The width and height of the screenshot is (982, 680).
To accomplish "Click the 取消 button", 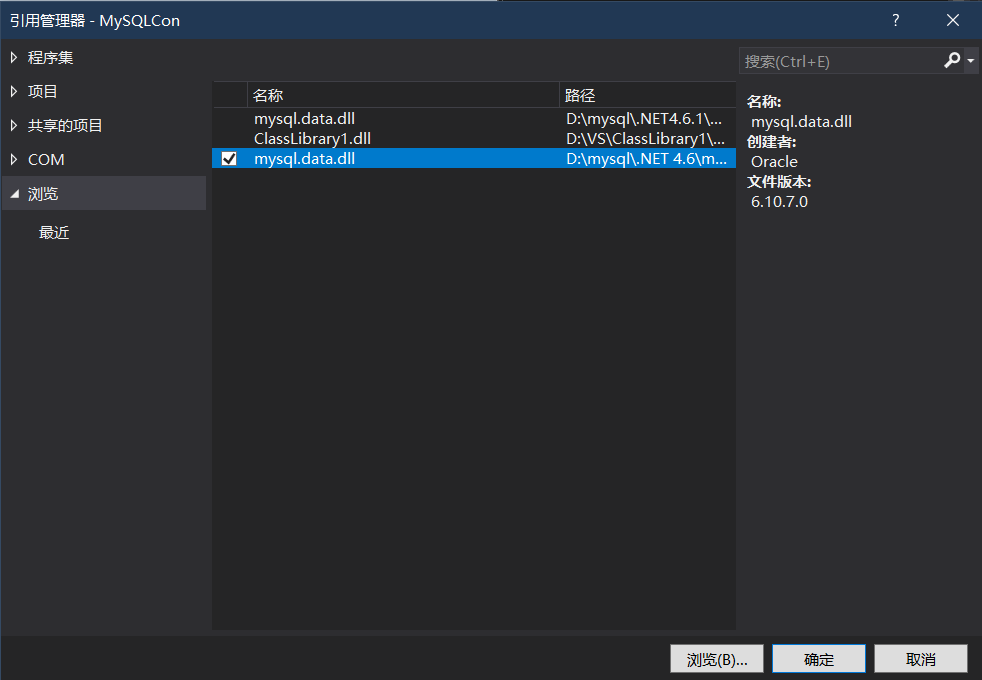I will coord(920,658).
